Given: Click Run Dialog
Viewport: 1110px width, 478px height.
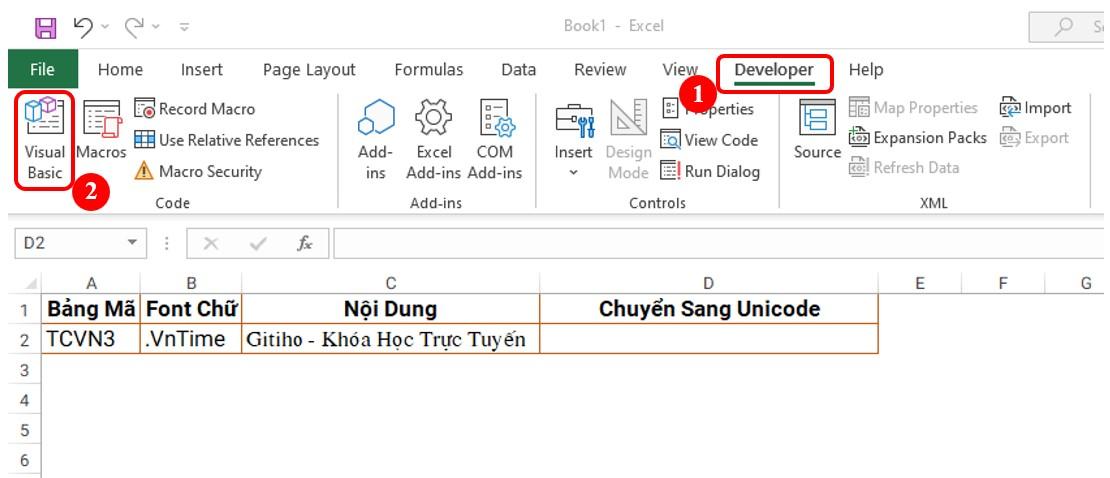Looking at the screenshot, I should tap(710, 171).
